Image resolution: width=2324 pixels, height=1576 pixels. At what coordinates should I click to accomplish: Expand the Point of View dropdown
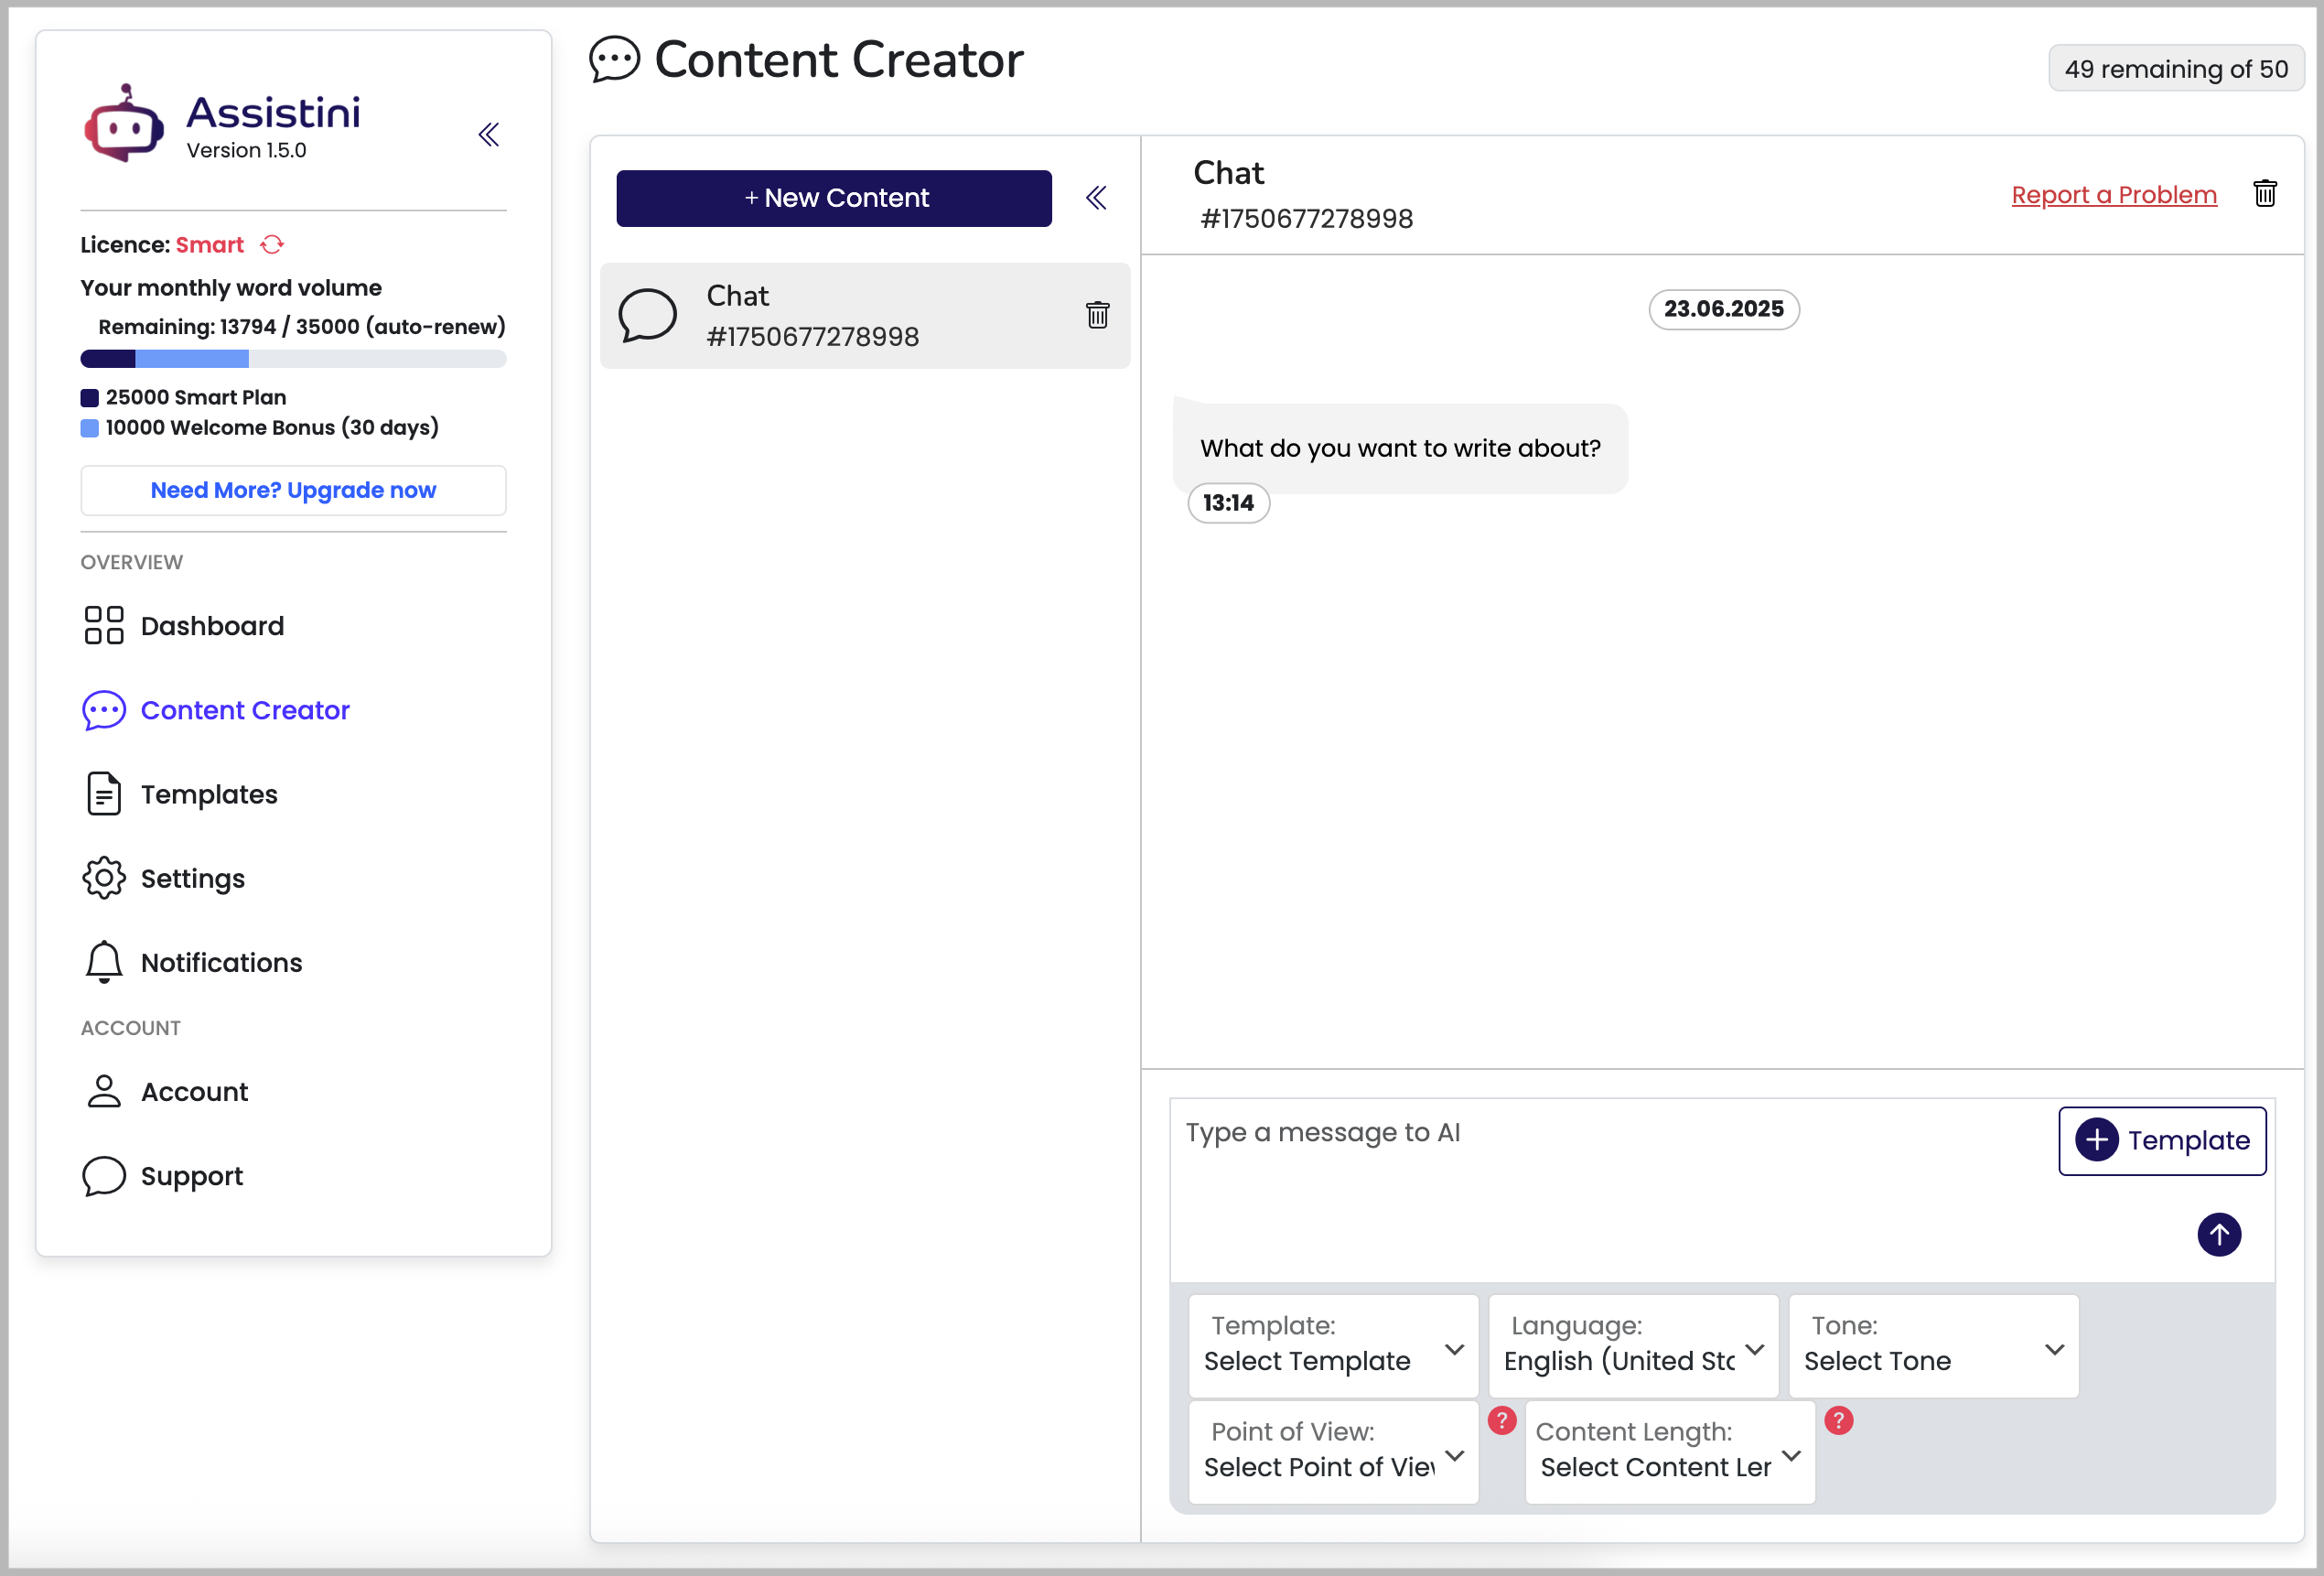[x=1332, y=1452]
